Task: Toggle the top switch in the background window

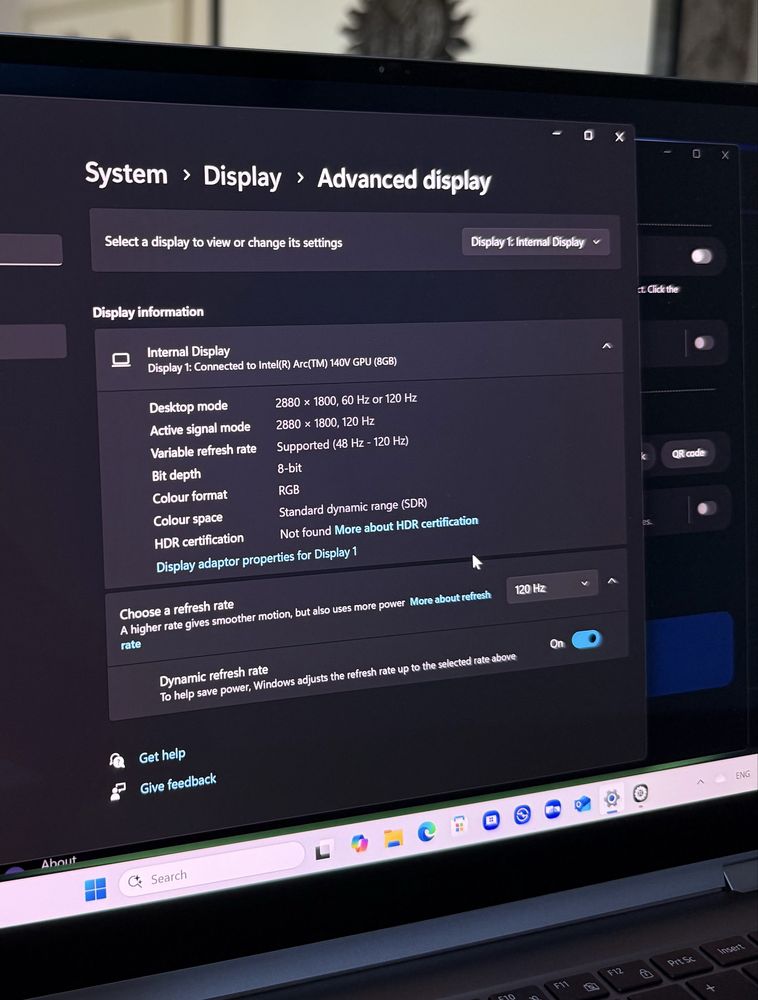Action: tap(701, 256)
